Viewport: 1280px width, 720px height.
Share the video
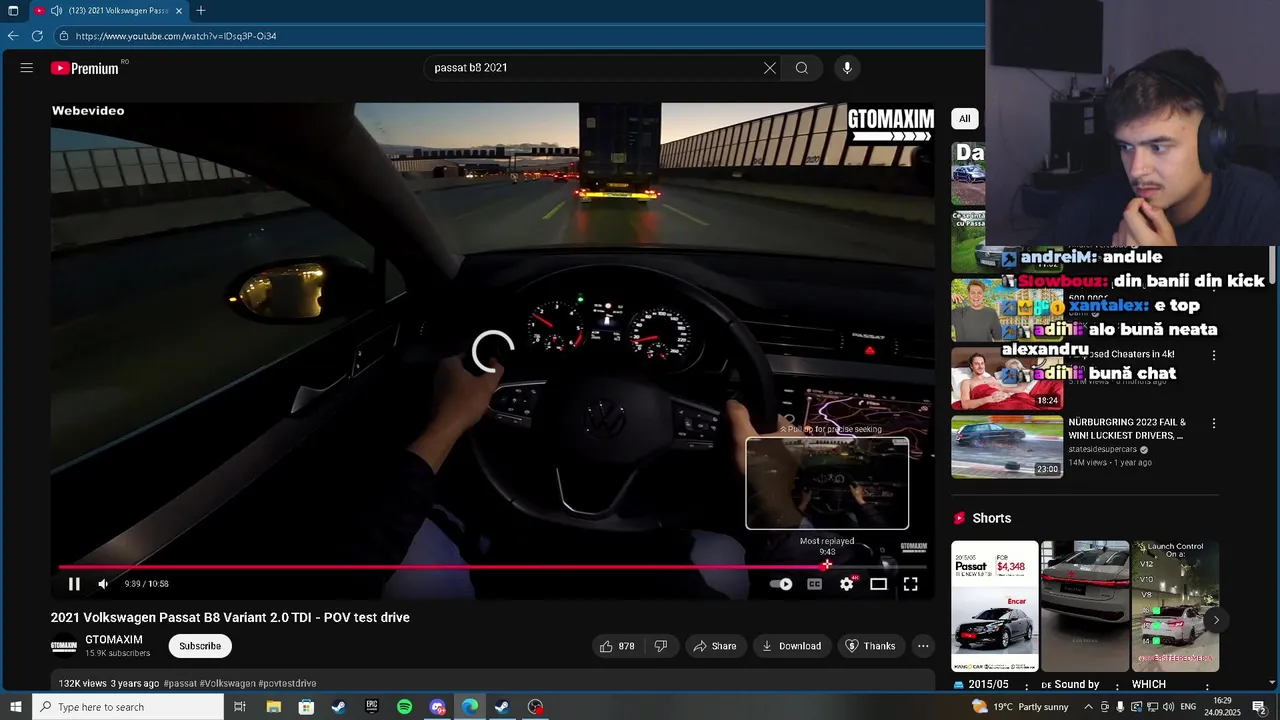click(715, 646)
